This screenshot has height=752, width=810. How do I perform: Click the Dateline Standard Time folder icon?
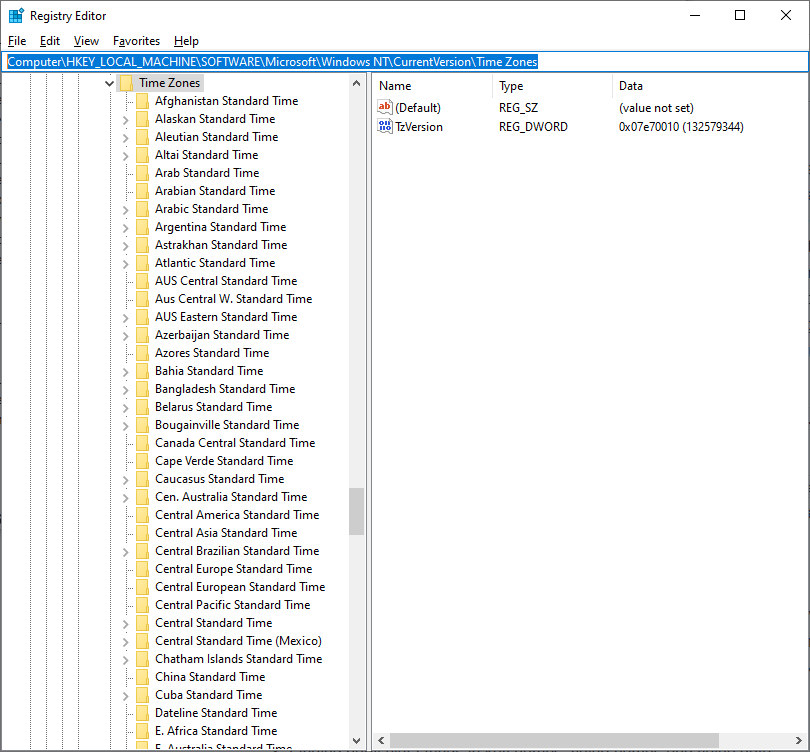tap(142, 713)
